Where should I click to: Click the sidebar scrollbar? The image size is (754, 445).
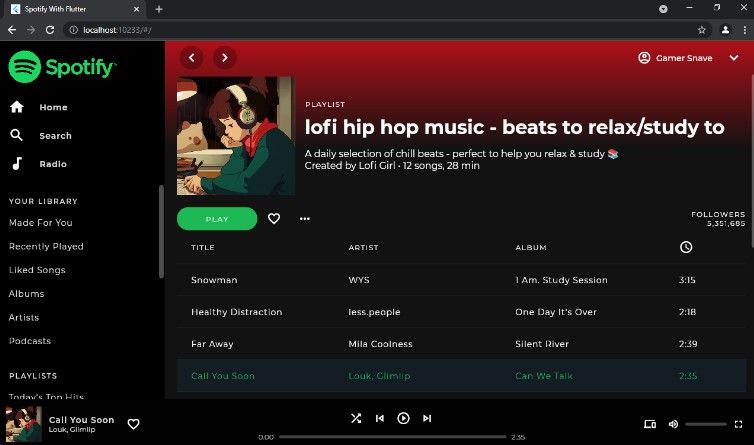162,231
